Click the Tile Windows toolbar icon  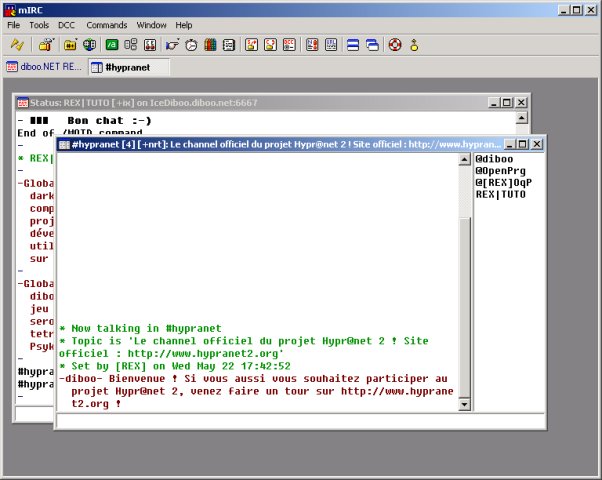352,45
